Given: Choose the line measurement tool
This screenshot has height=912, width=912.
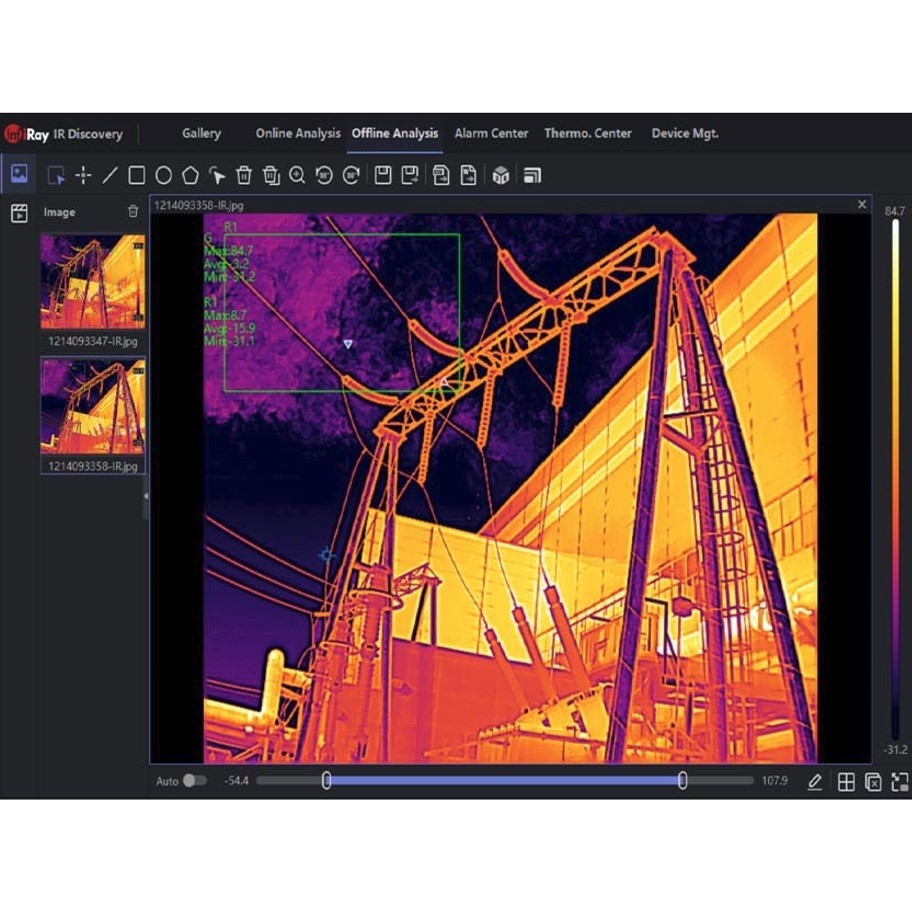Looking at the screenshot, I should pos(110,176).
